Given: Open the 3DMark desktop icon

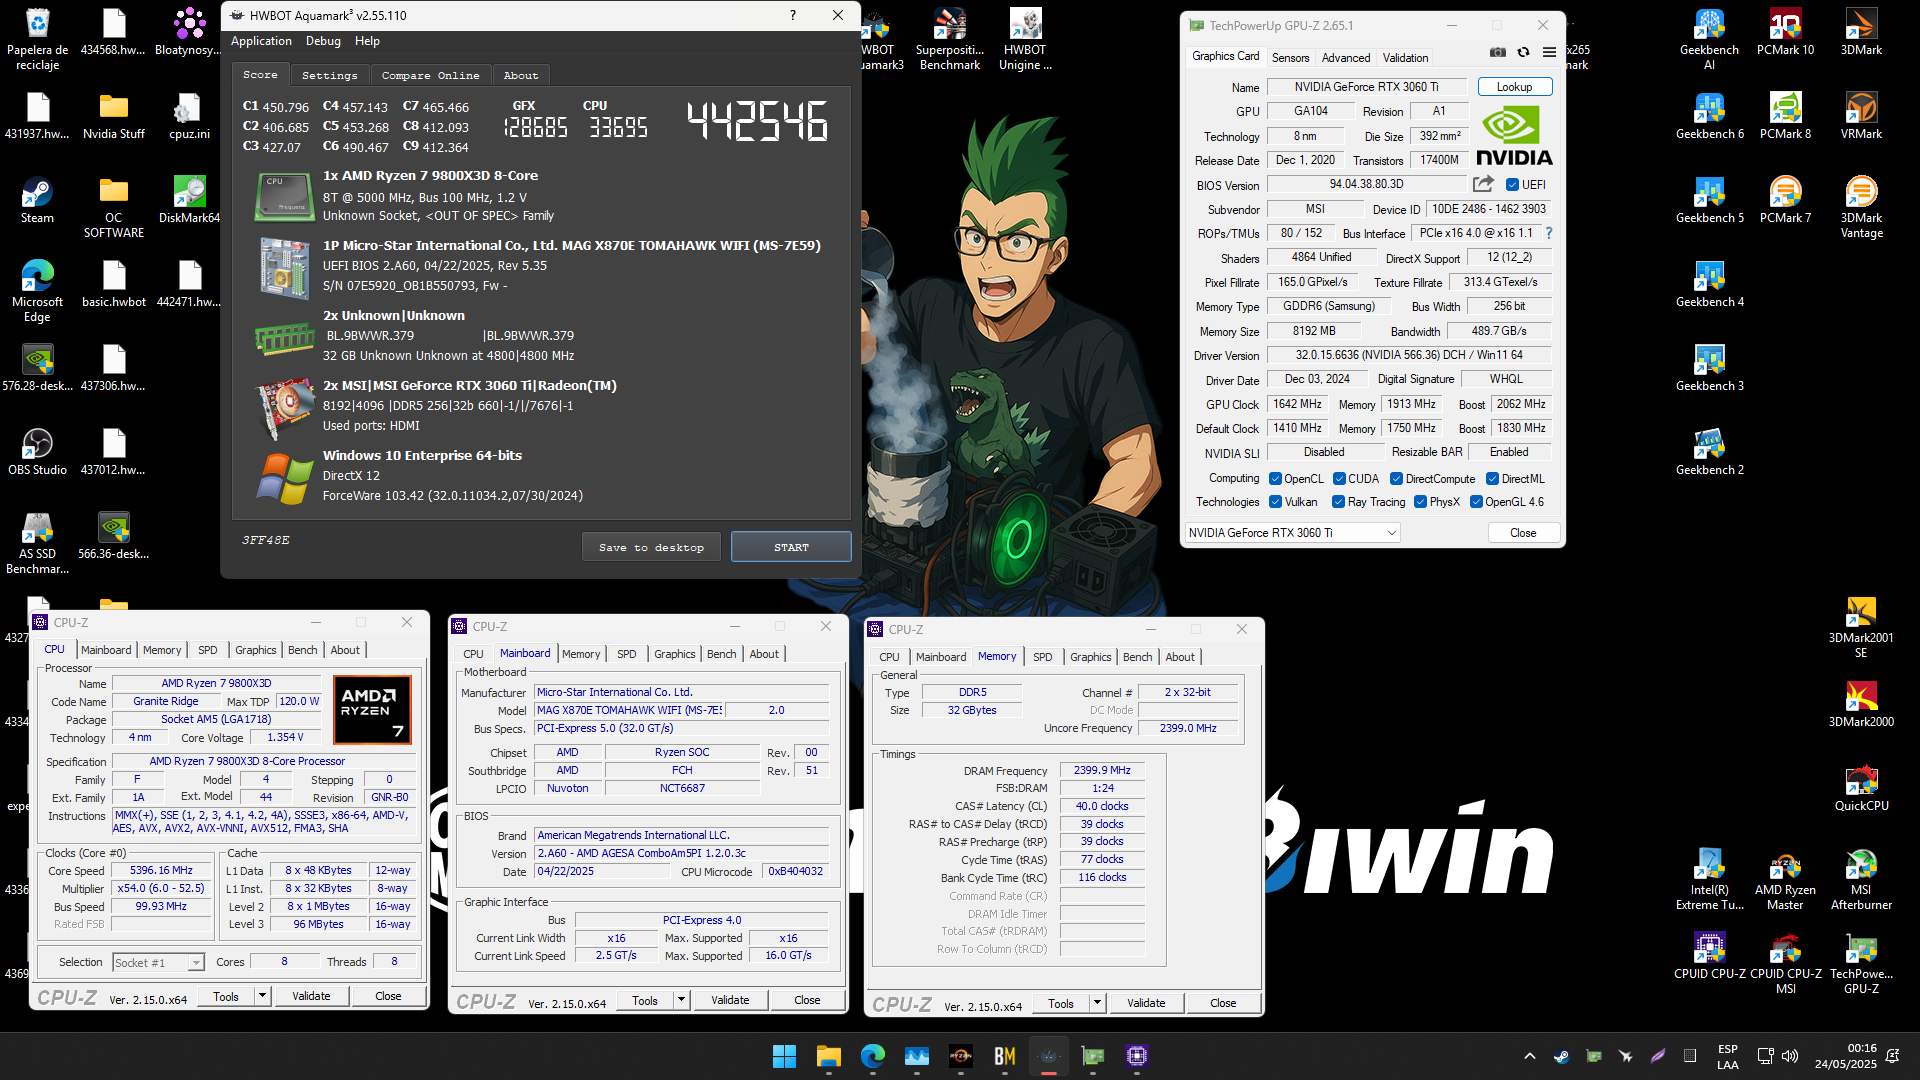Looking at the screenshot, I should click(x=1861, y=32).
